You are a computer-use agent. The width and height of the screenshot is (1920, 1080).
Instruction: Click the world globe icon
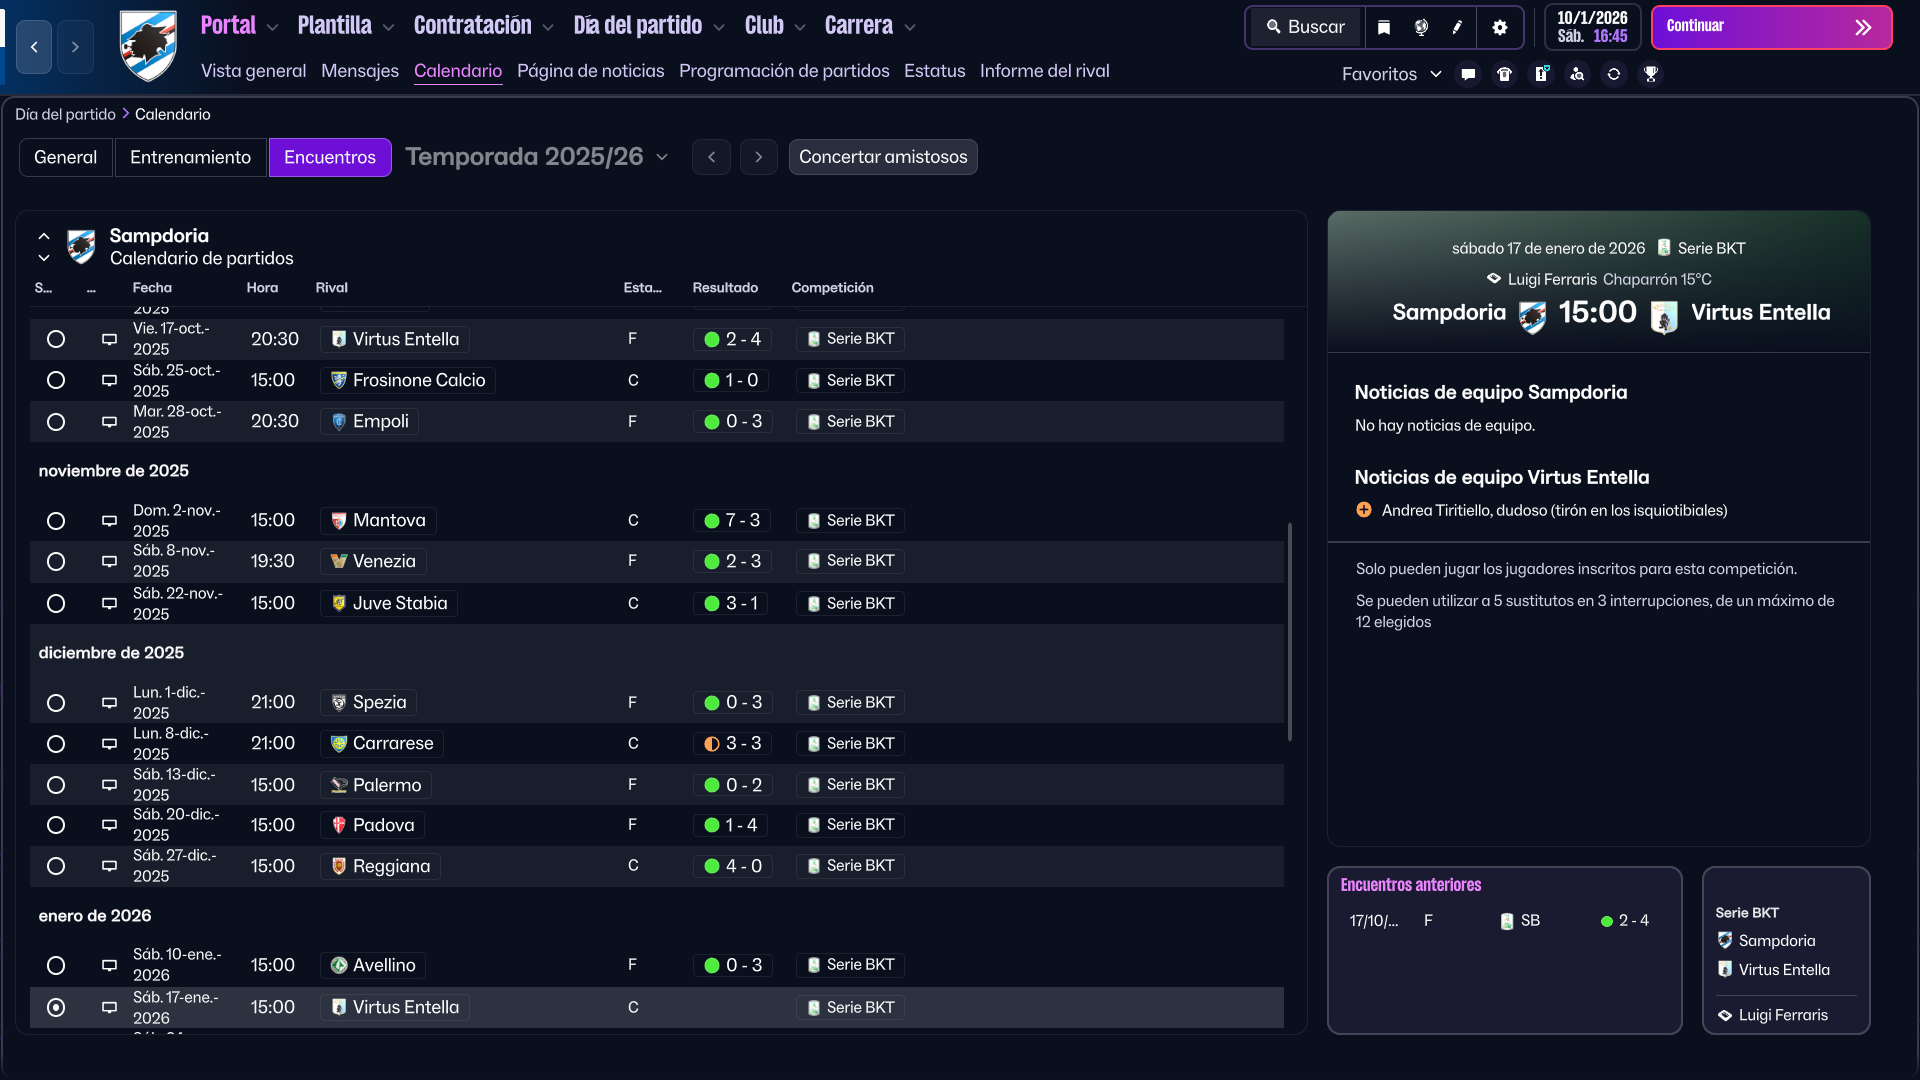[x=1421, y=27]
